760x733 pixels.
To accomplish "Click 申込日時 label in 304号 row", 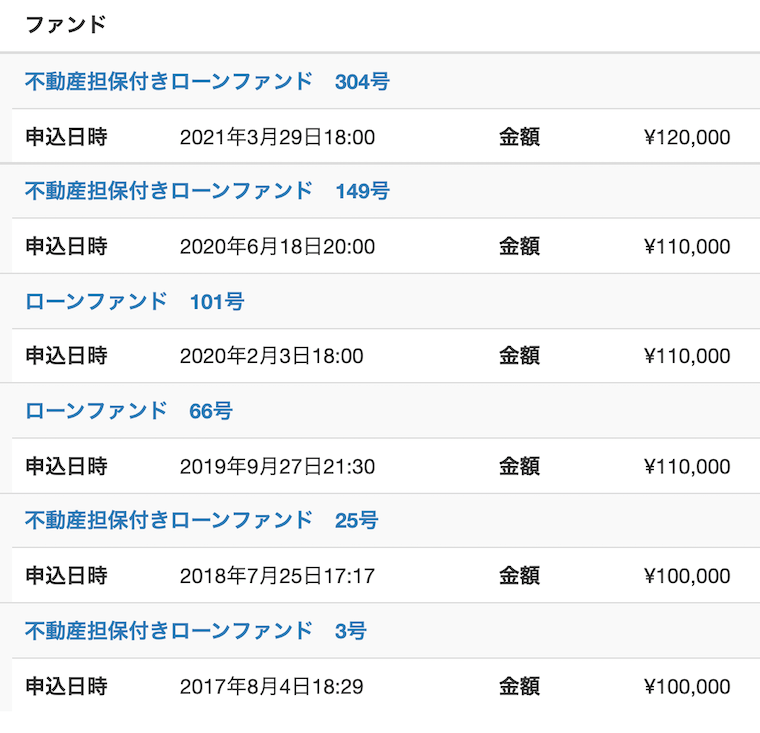I will click(x=66, y=137).
